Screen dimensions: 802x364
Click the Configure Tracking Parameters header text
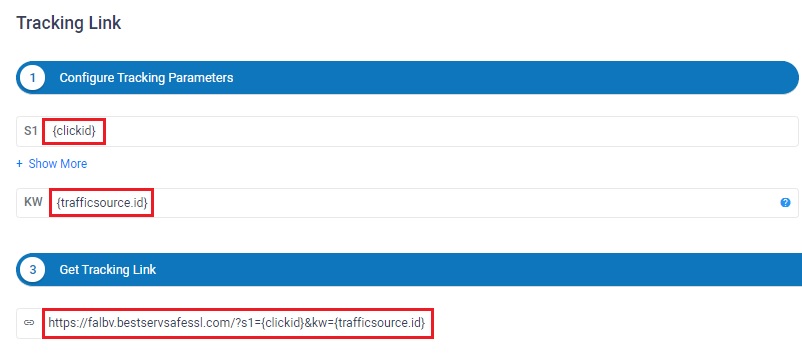tap(146, 78)
